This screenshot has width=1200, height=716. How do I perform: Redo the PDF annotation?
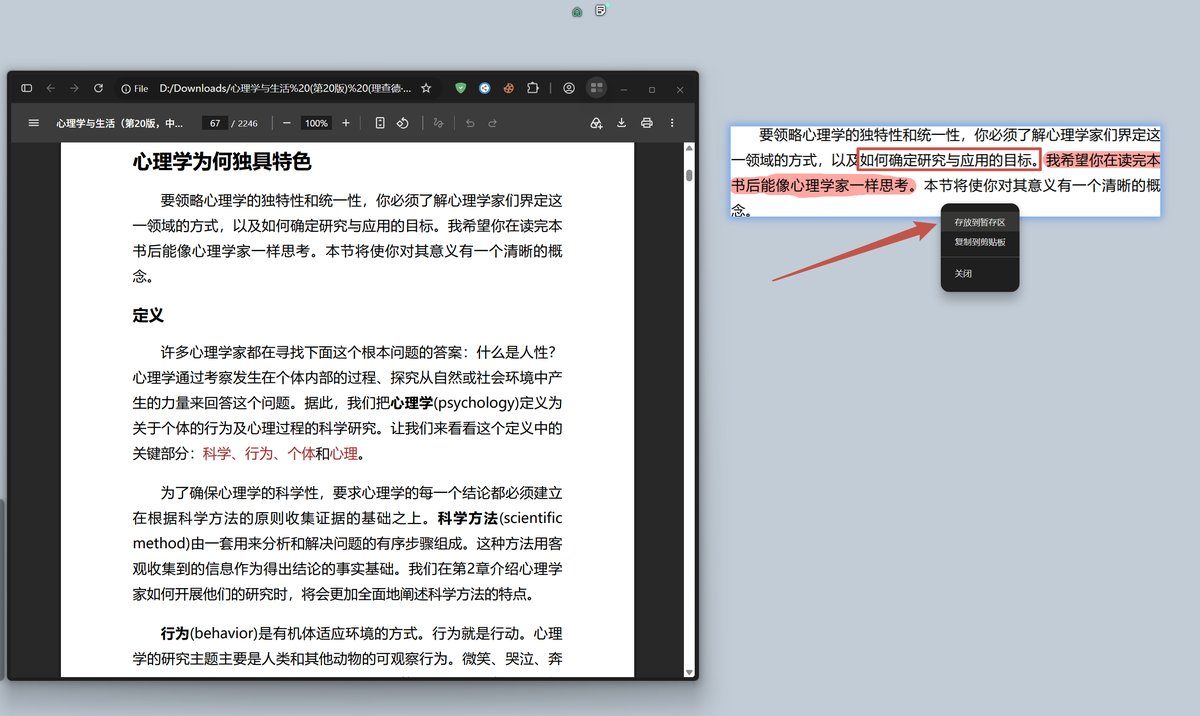(x=493, y=123)
